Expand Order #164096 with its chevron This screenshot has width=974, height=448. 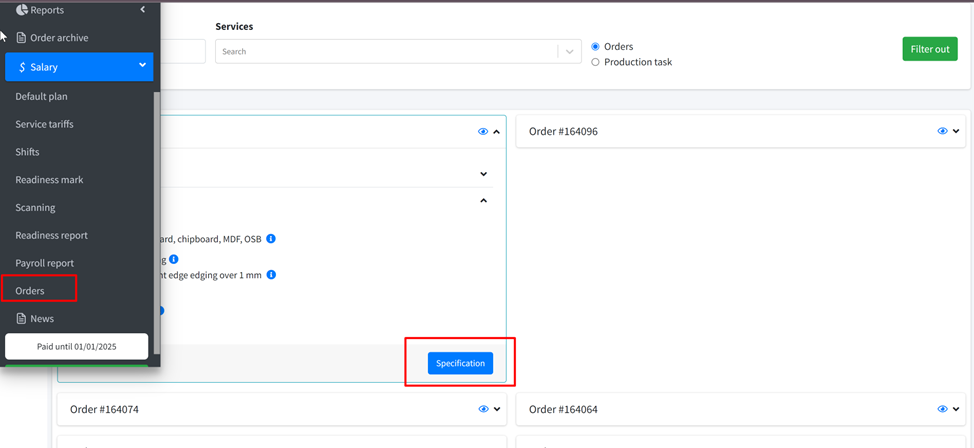956,131
